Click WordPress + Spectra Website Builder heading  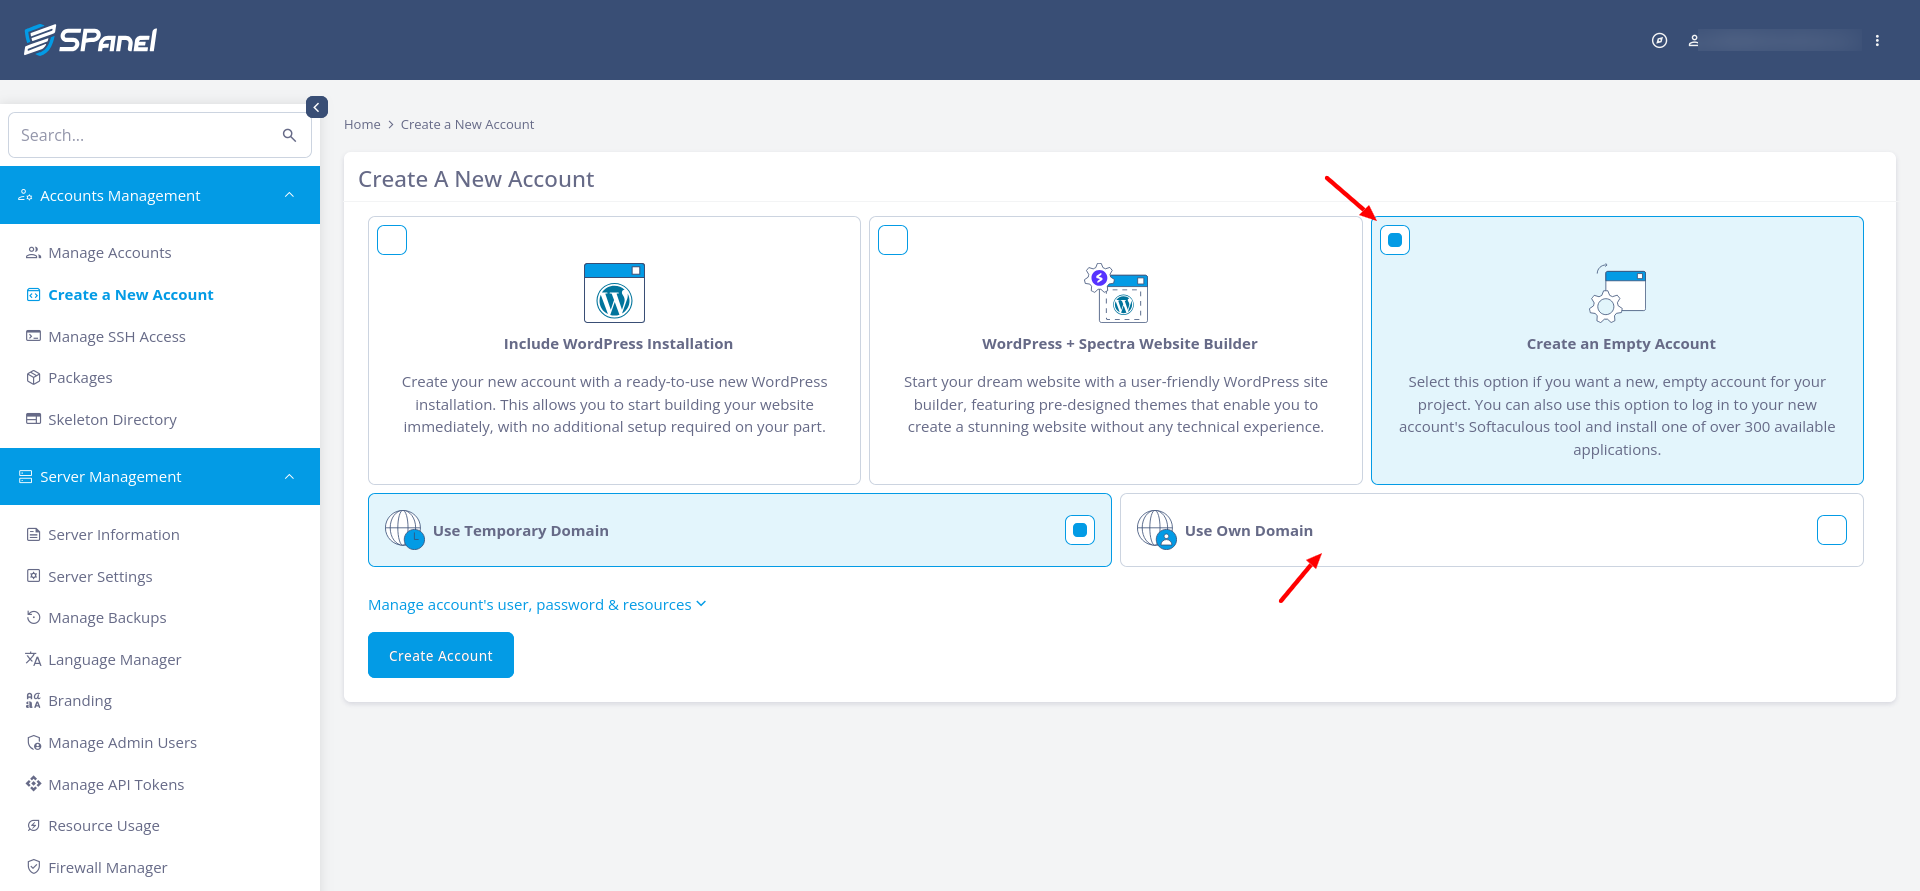point(1120,344)
